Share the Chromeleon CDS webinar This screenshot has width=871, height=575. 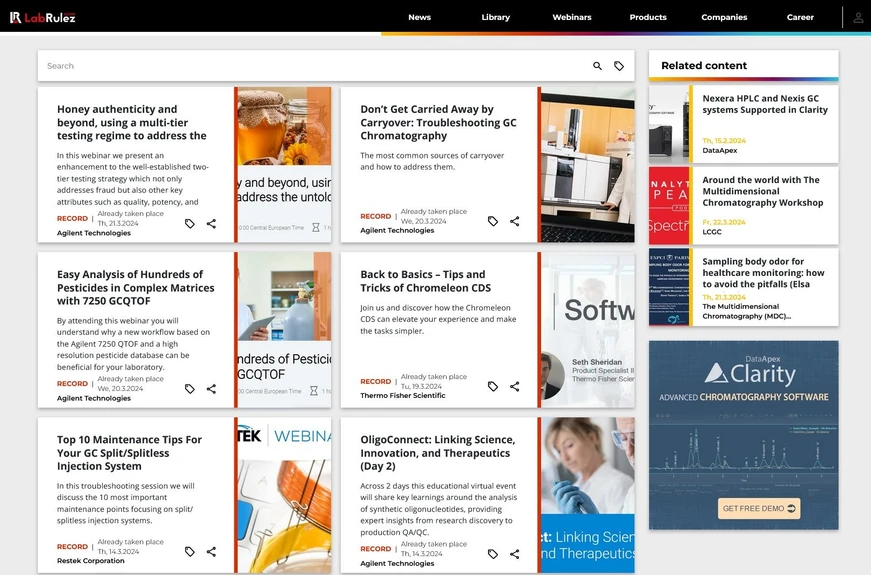(x=514, y=386)
